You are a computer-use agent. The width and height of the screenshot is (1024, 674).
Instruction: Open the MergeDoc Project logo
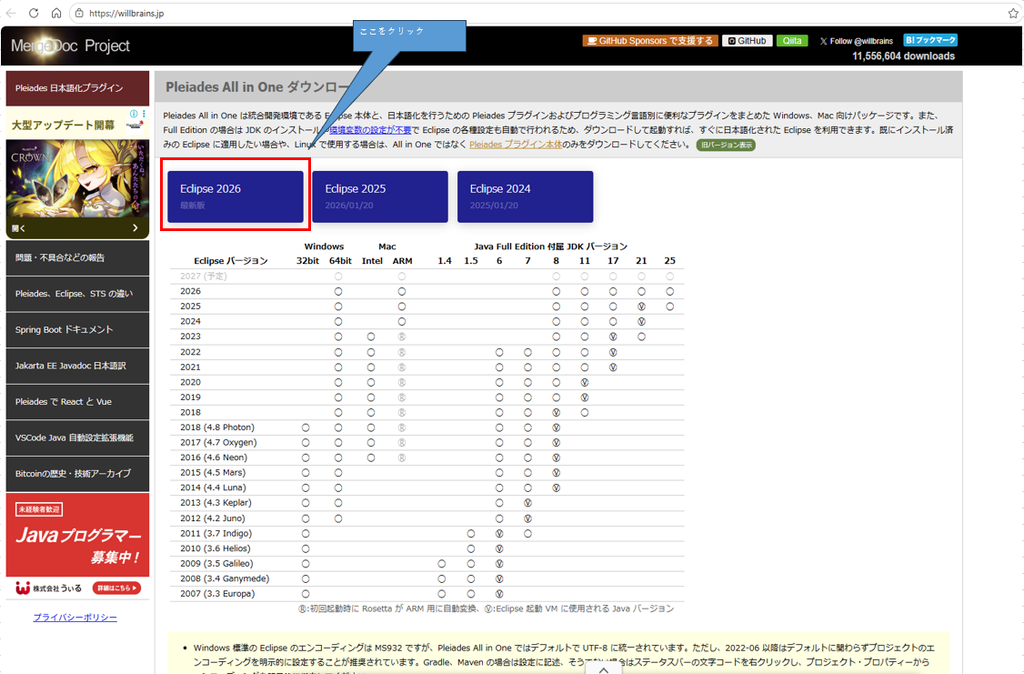pyautogui.click(x=70, y=46)
